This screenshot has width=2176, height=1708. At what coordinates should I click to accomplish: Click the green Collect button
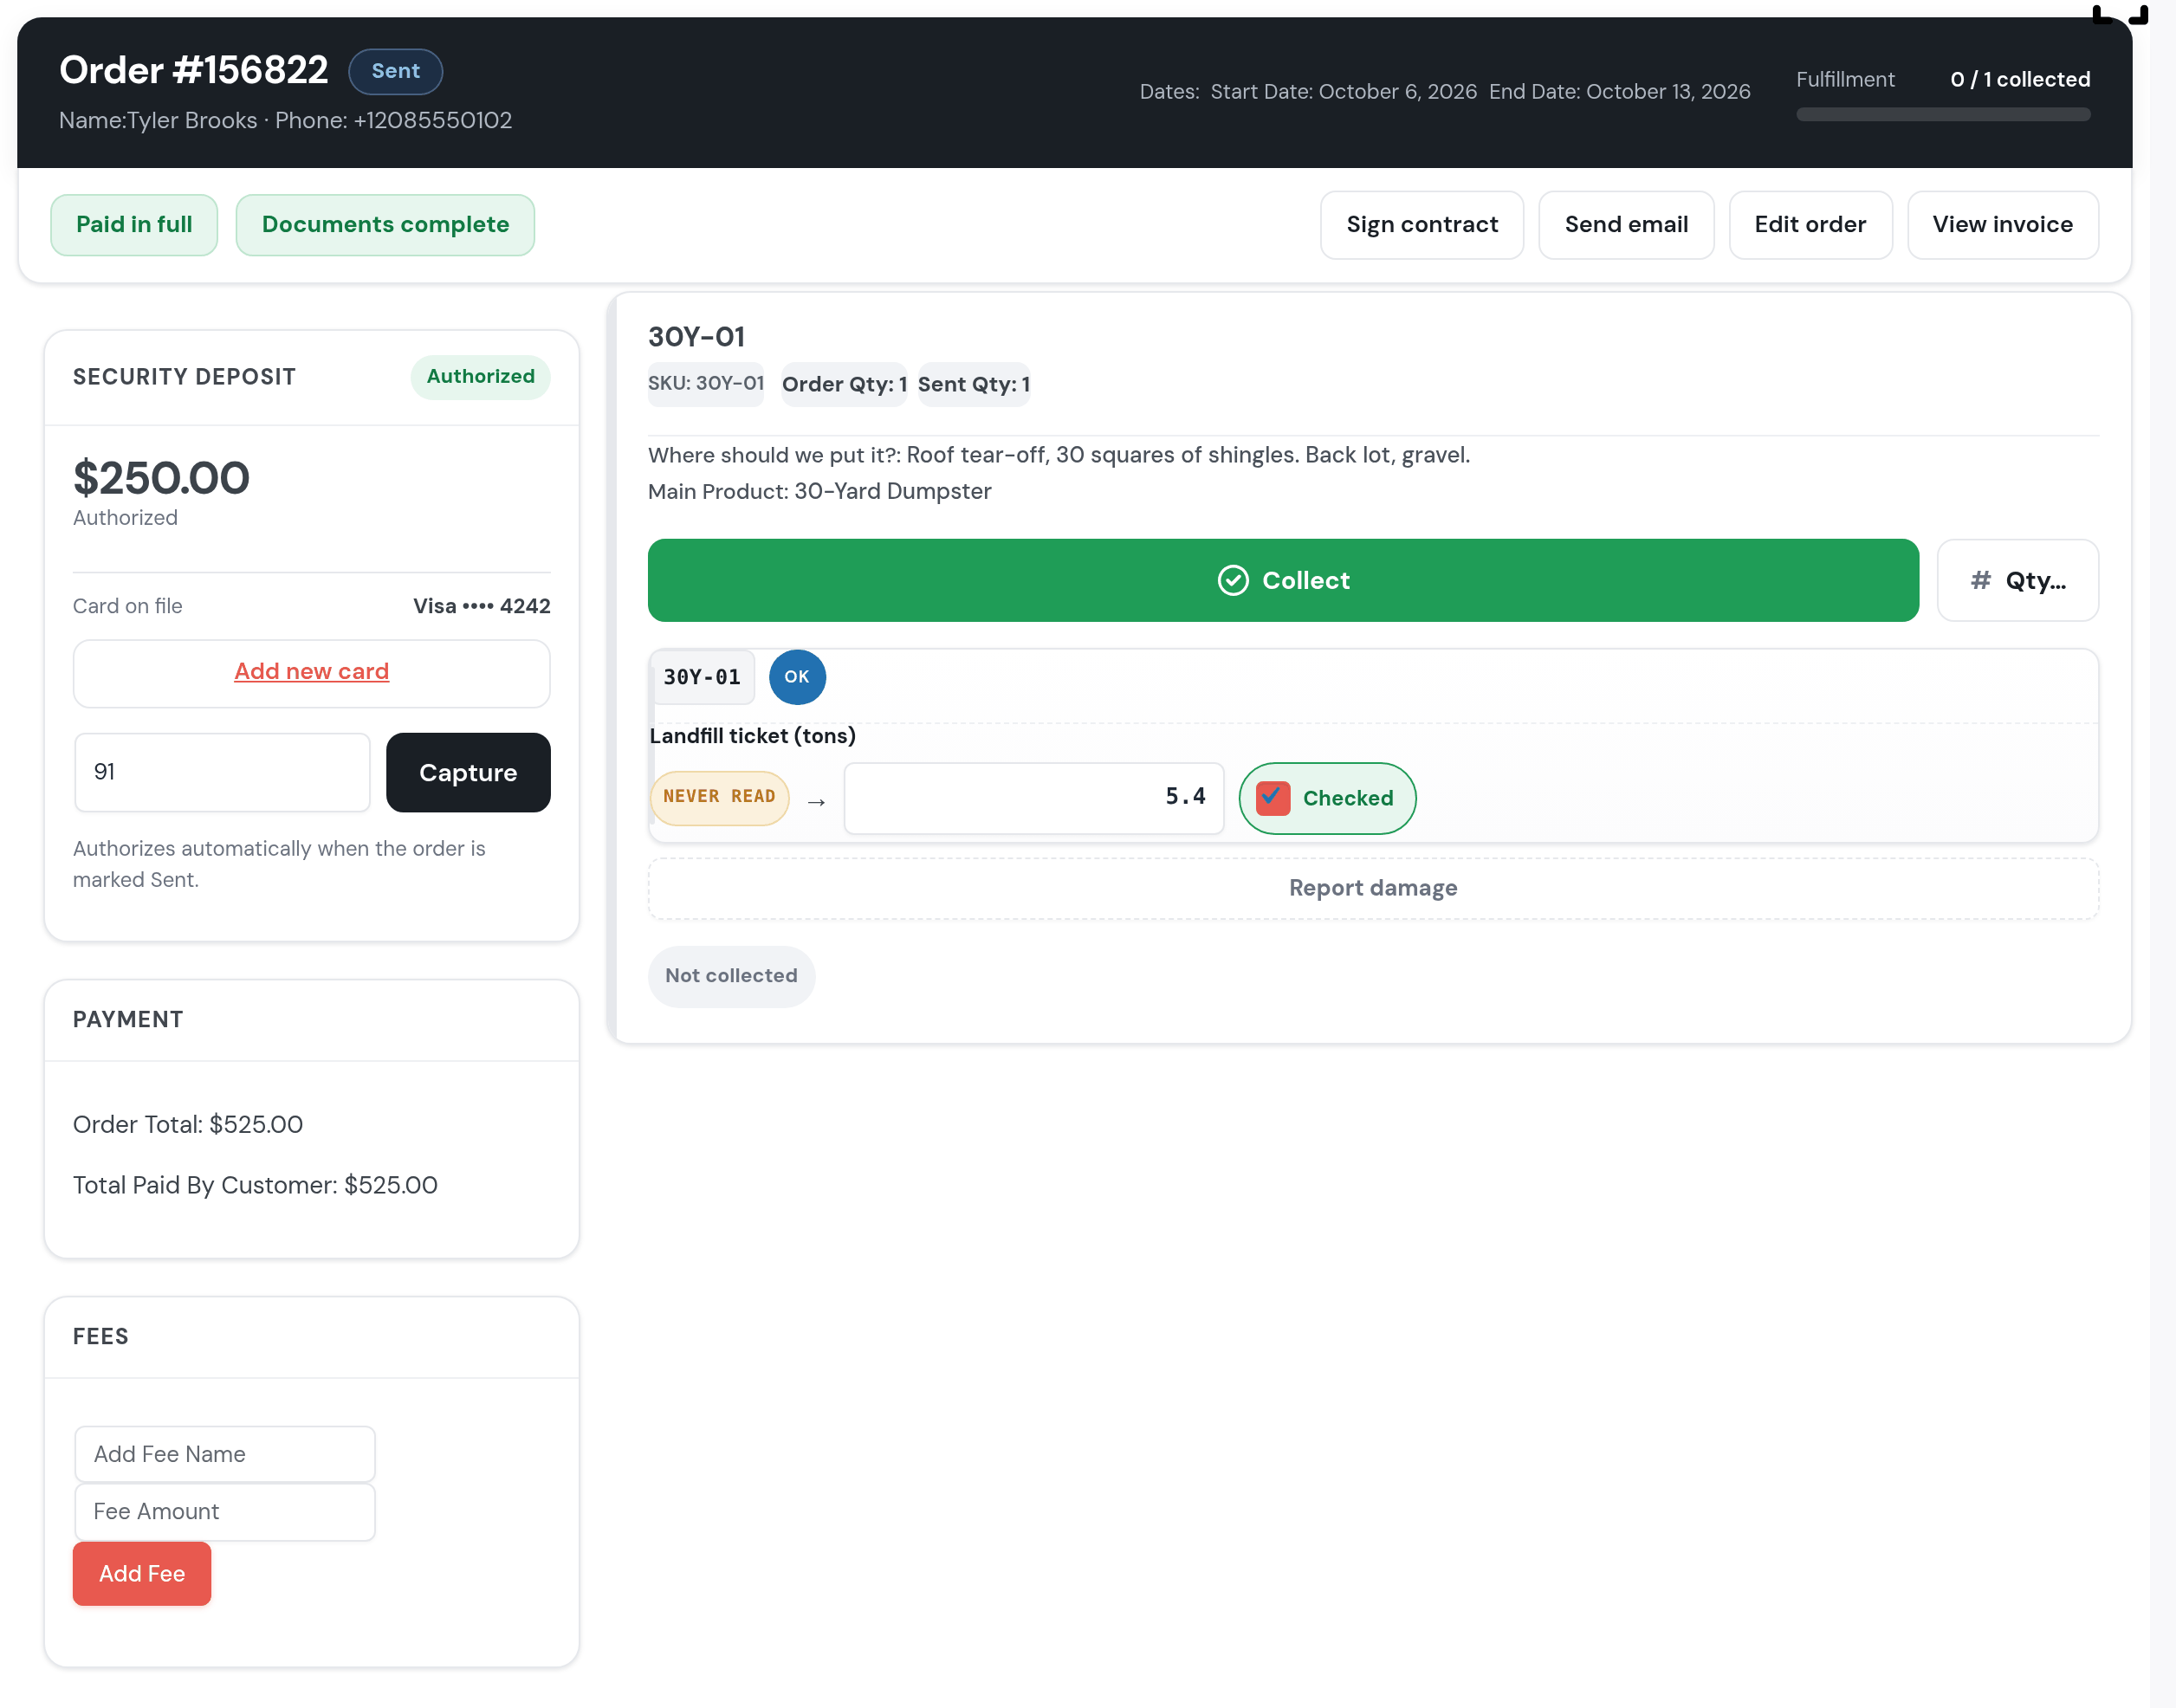(x=1283, y=580)
